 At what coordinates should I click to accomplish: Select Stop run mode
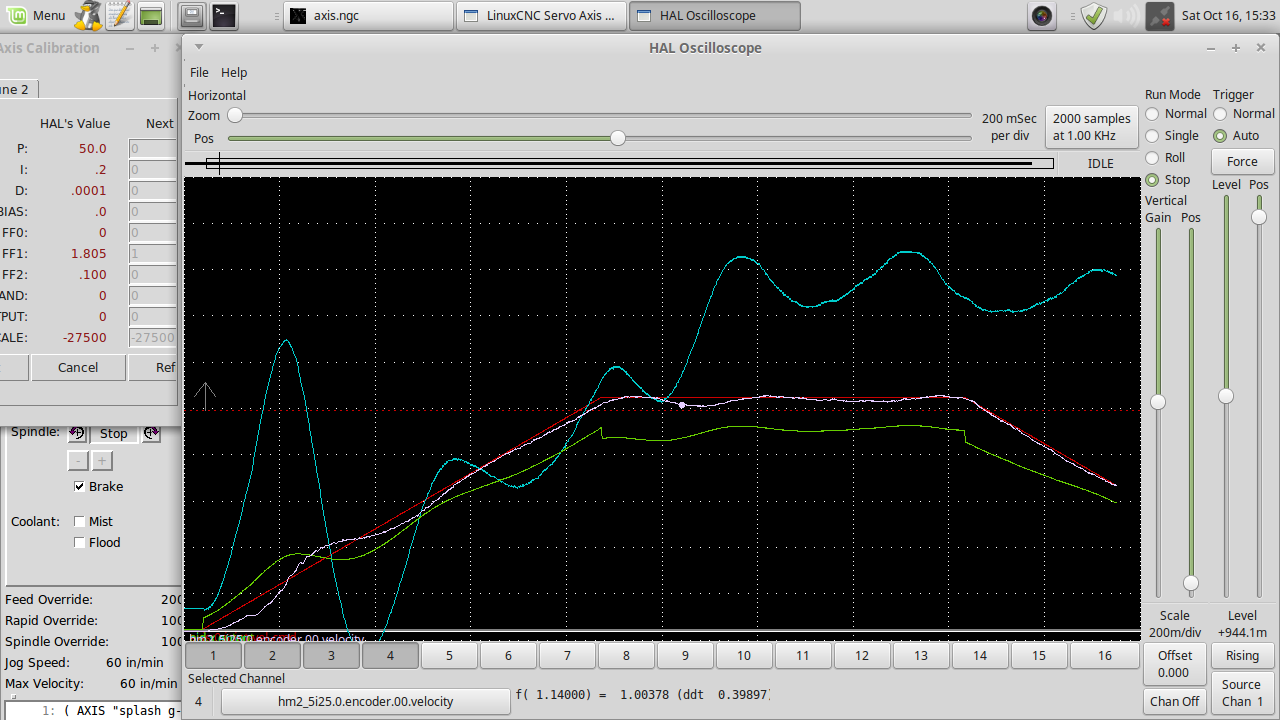tap(1152, 180)
